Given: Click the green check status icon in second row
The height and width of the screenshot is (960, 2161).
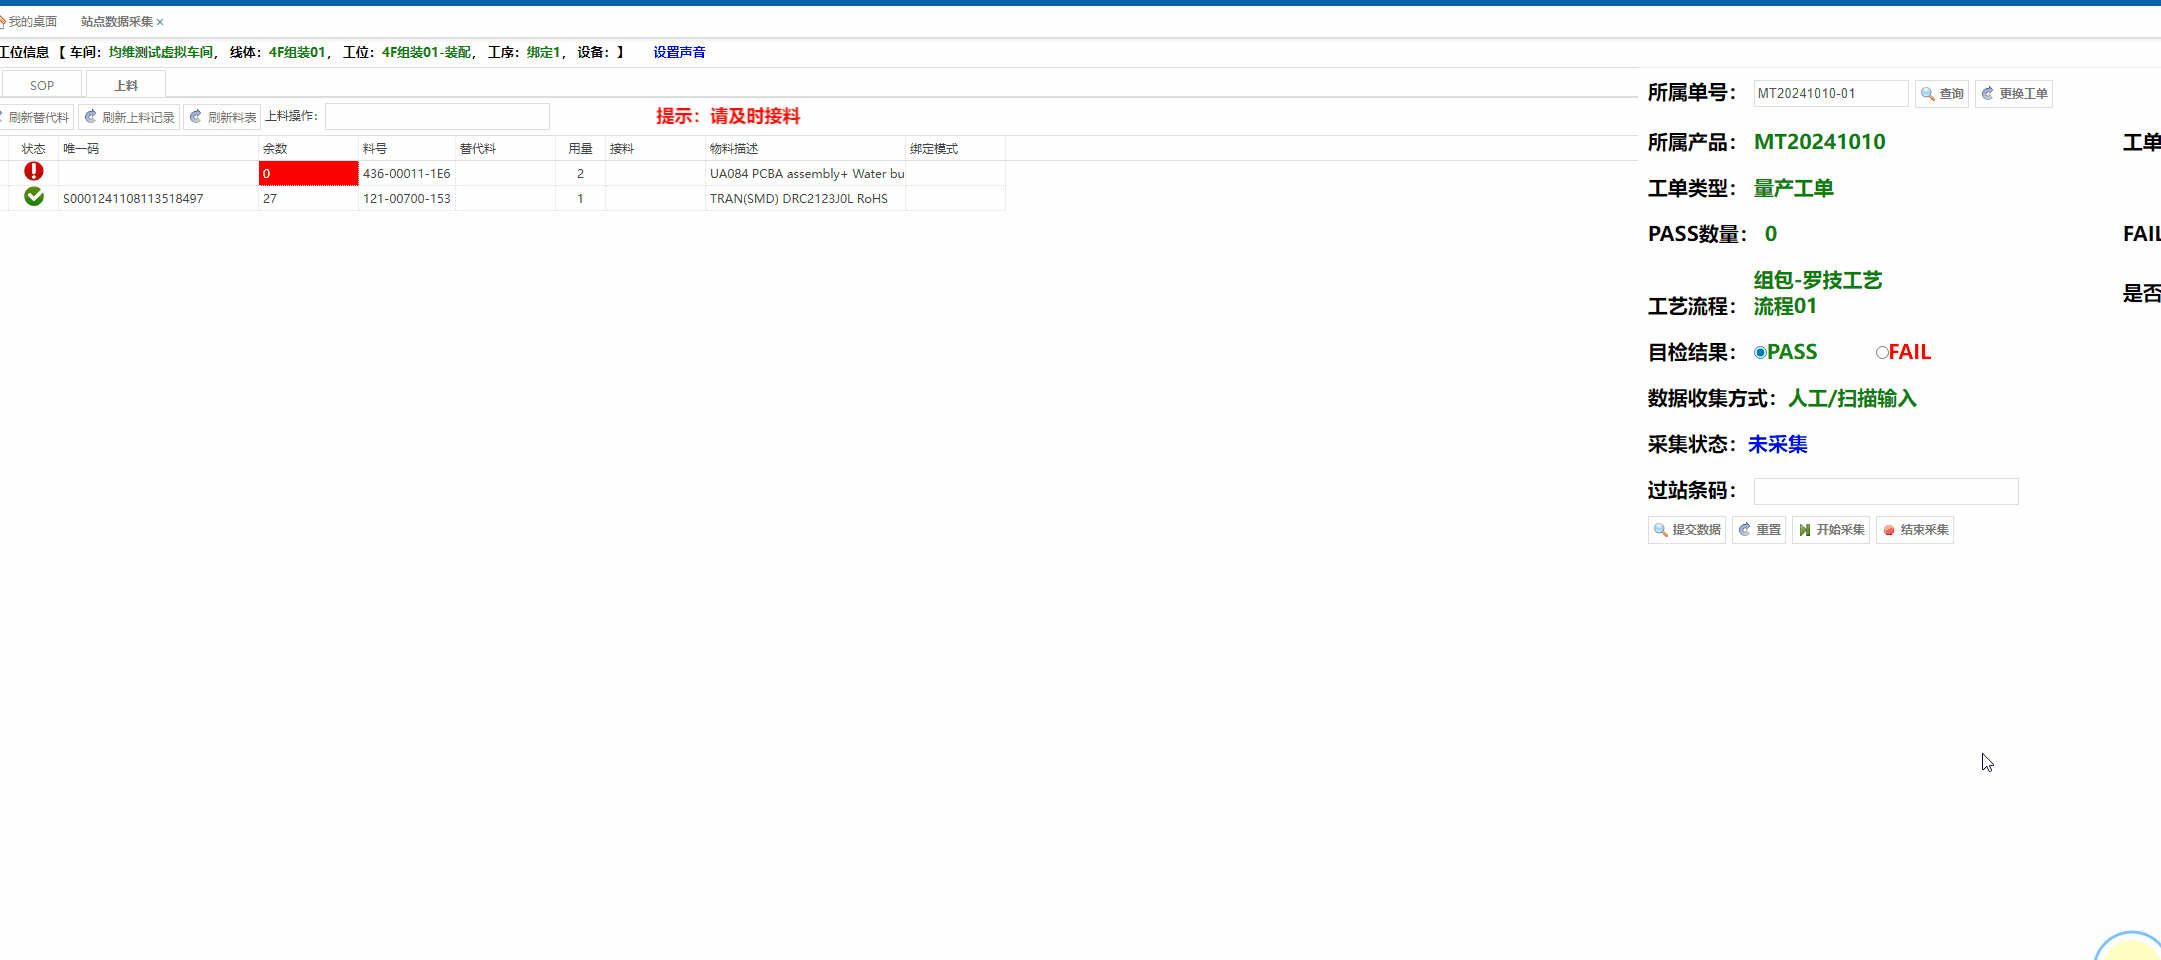Looking at the screenshot, I should (x=33, y=196).
